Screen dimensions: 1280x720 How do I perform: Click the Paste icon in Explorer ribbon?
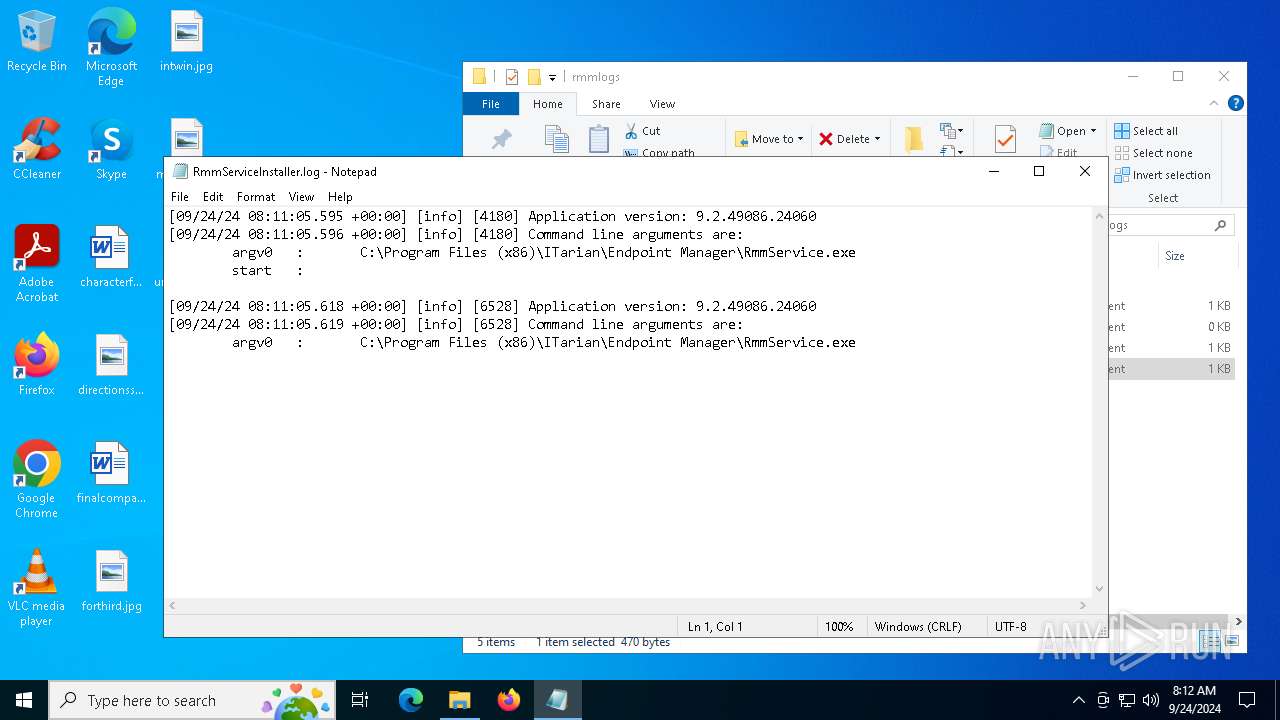599,139
